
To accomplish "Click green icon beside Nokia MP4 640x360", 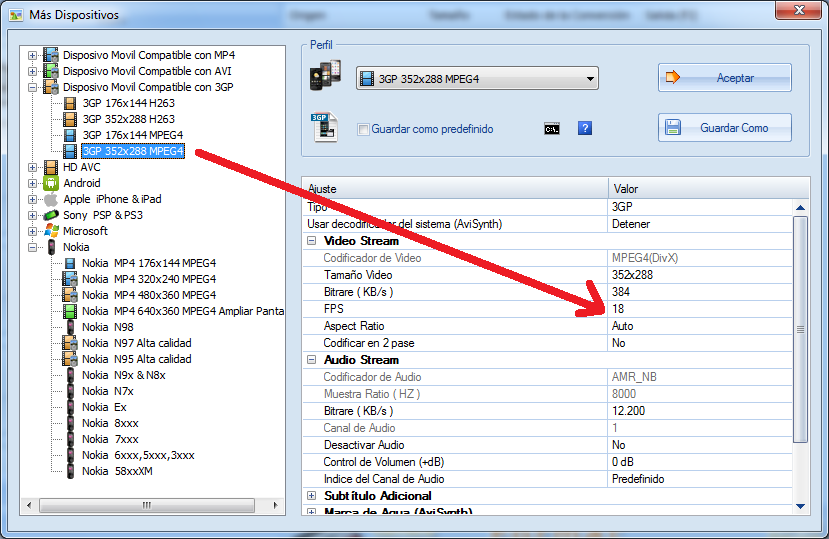I will 70,311.
